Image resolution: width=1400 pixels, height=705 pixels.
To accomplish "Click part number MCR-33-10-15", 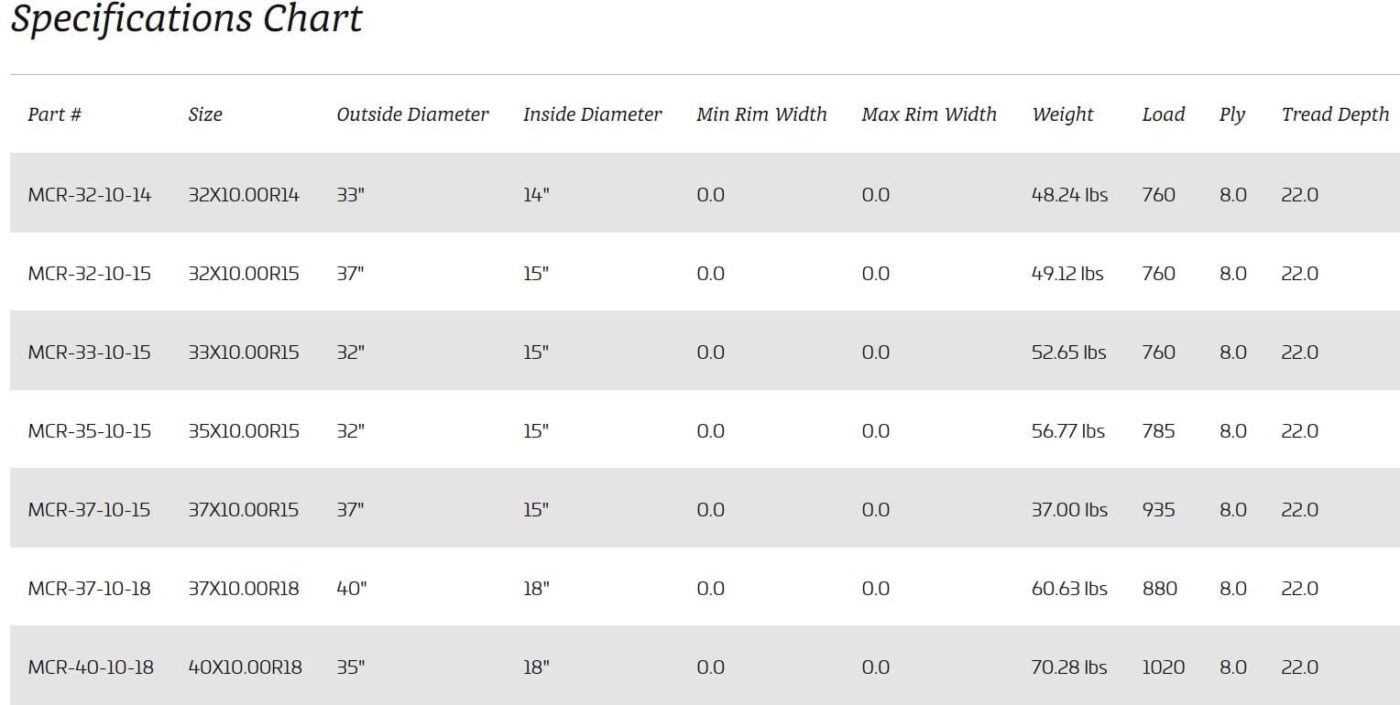I will coord(90,352).
